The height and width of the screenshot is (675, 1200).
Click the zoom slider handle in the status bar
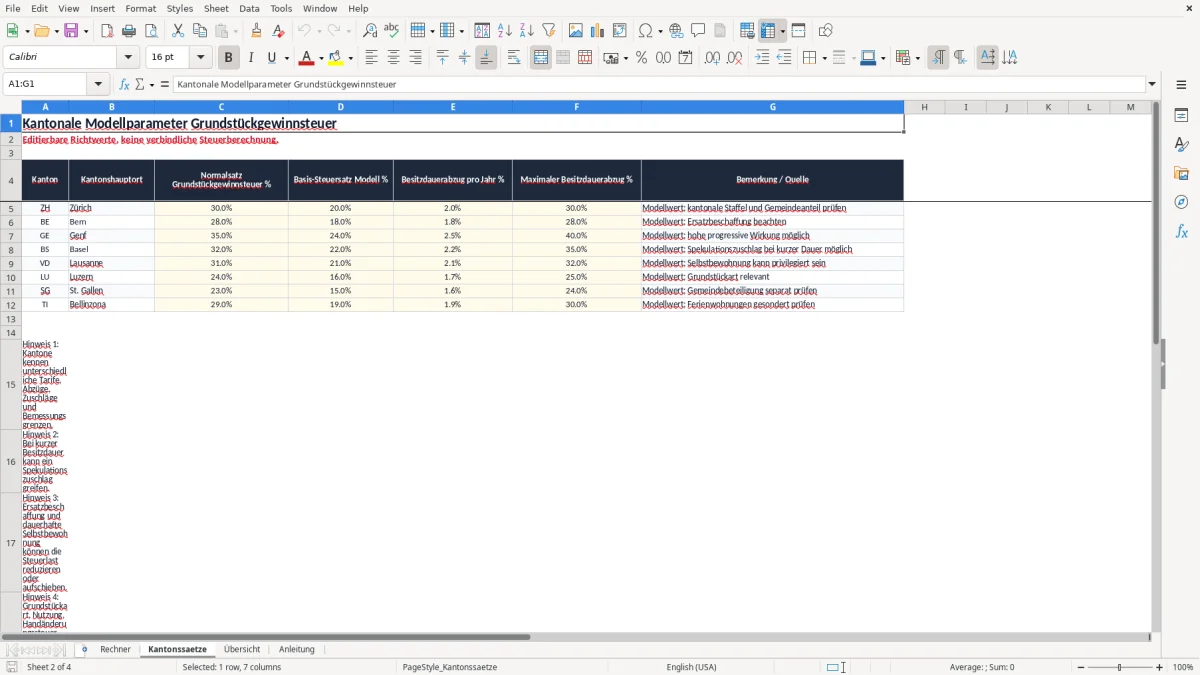(1120, 667)
